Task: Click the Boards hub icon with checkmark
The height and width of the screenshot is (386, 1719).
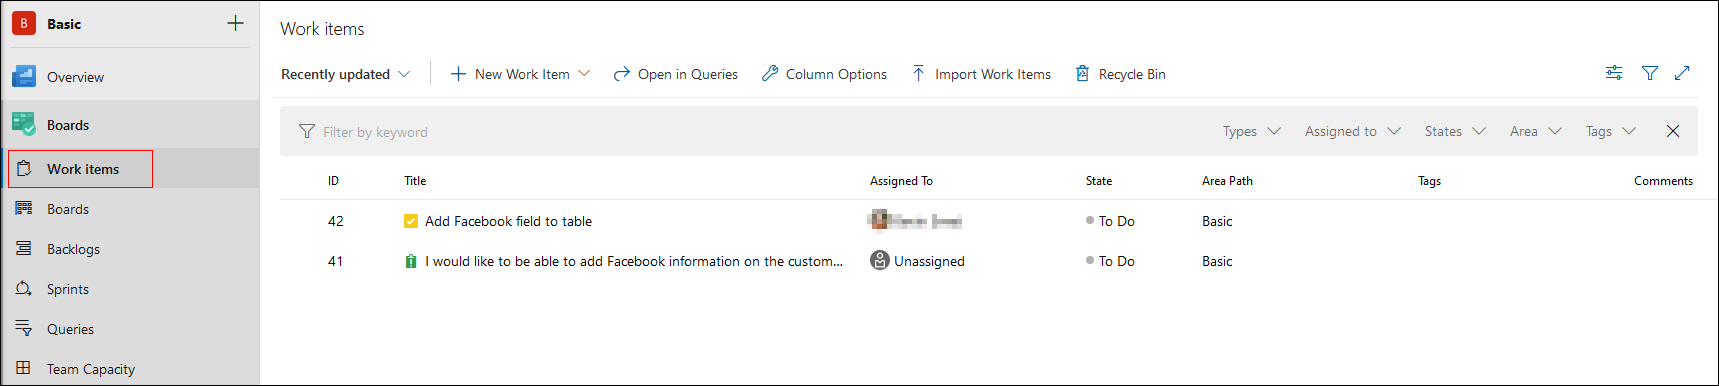Action: tap(24, 124)
